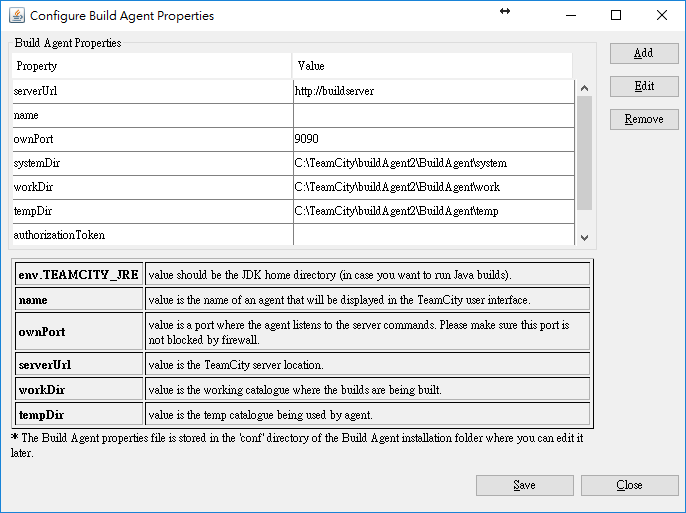Click the agent name description text

340,300
